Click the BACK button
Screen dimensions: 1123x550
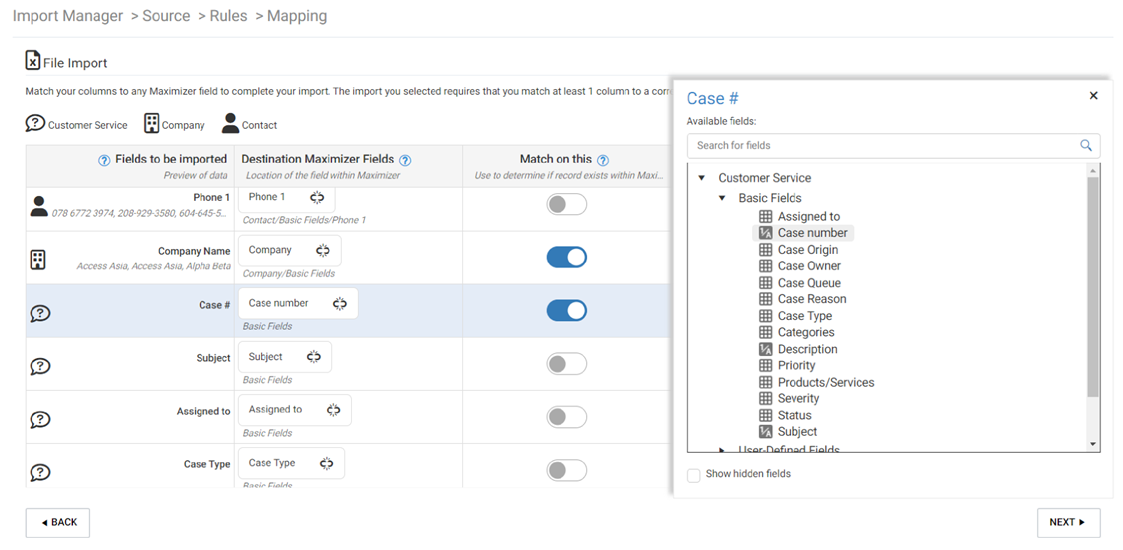[x=58, y=523]
